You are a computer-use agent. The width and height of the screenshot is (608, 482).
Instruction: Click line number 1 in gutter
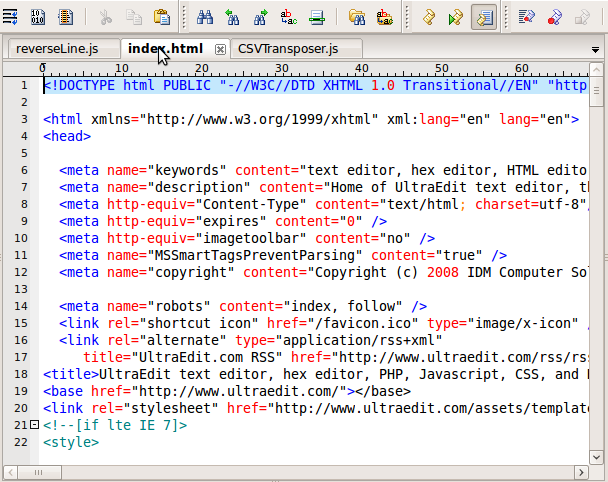coord(24,85)
